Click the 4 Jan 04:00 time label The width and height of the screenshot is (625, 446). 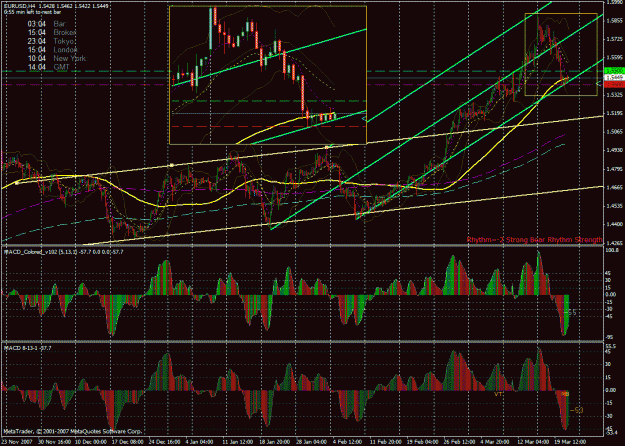[199, 442]
